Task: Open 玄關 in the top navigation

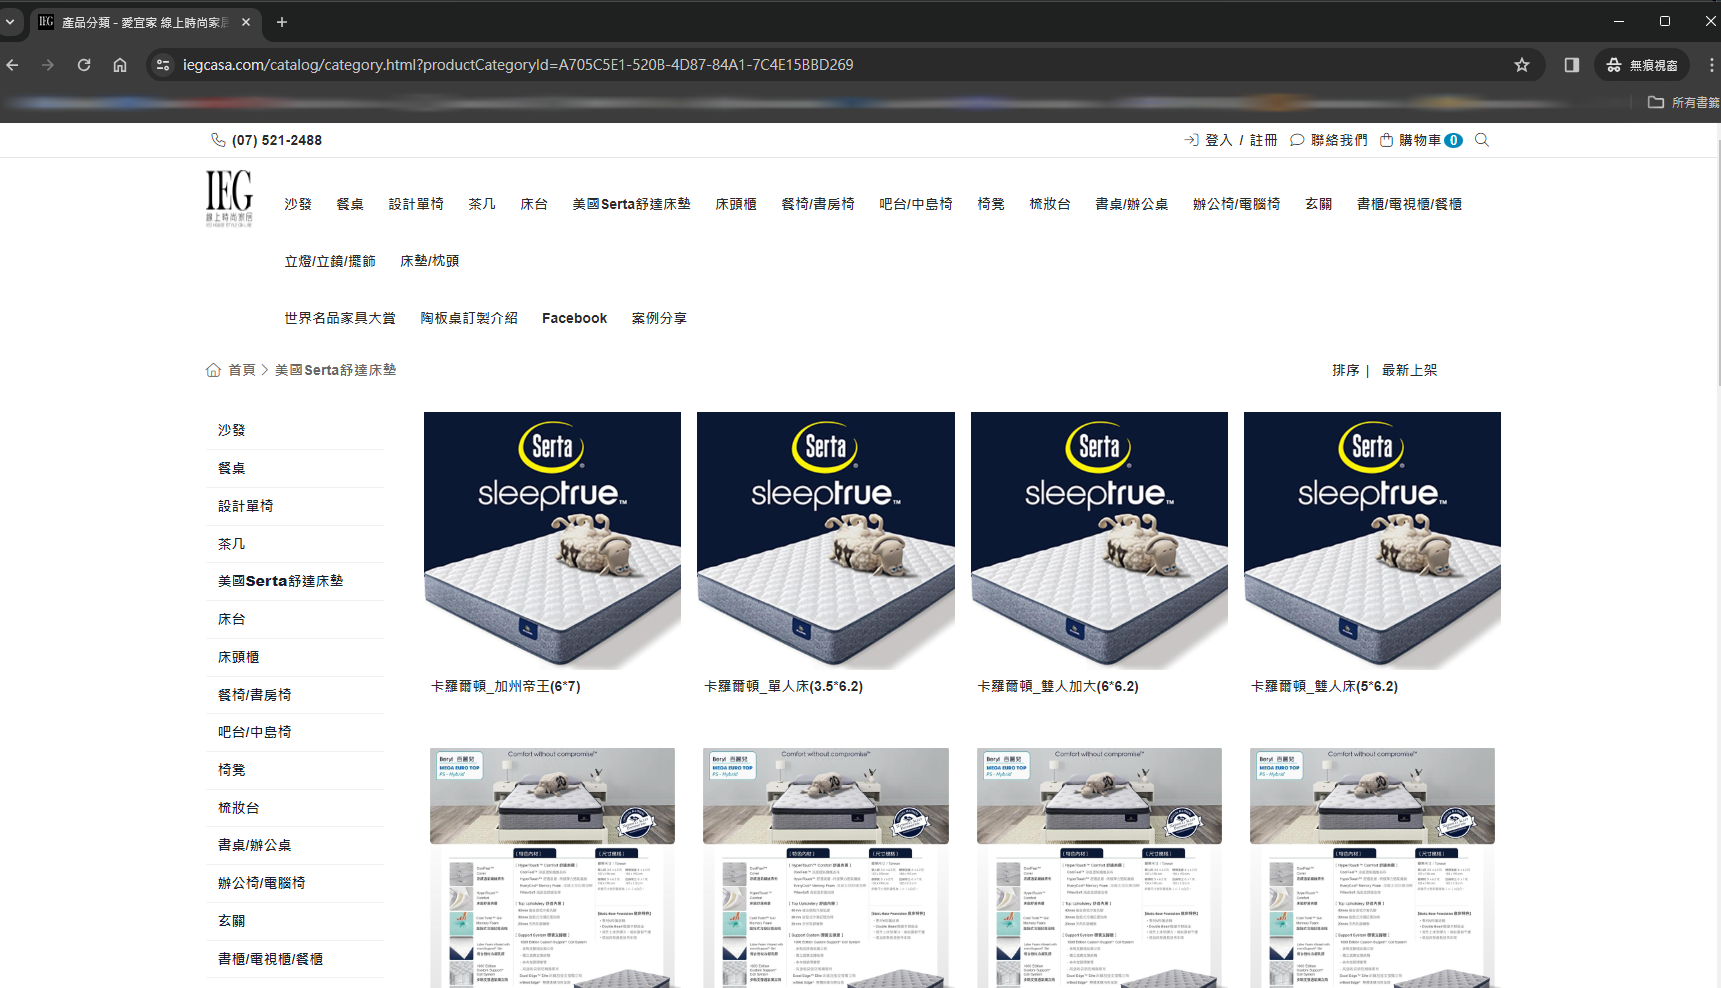Action: (1319, 204)
